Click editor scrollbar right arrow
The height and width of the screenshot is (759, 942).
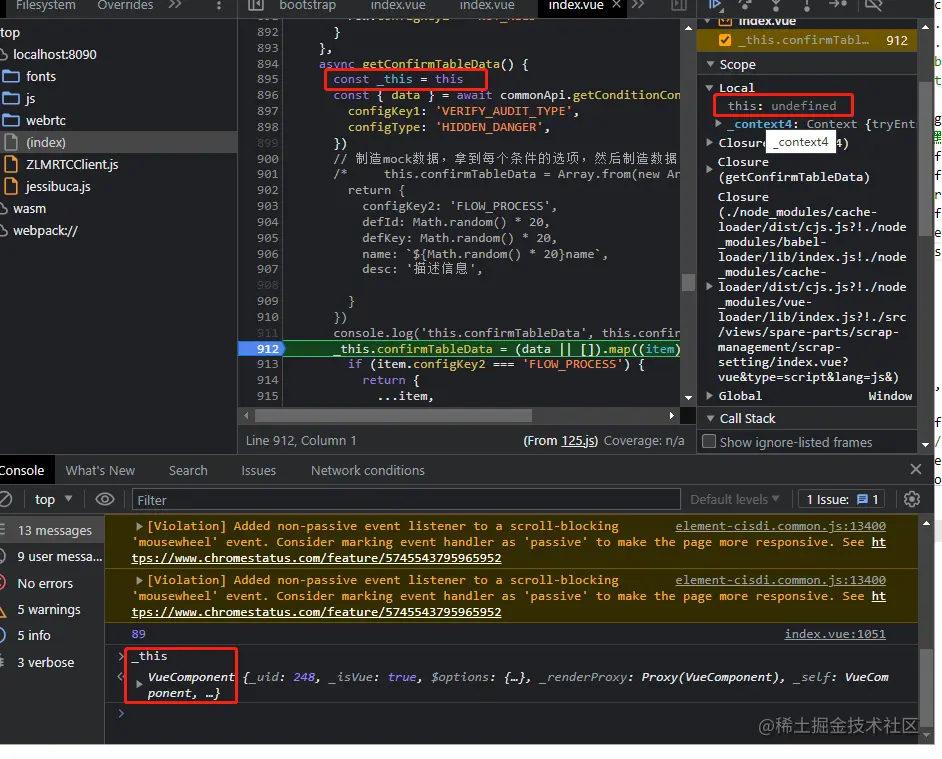[672, 415]
